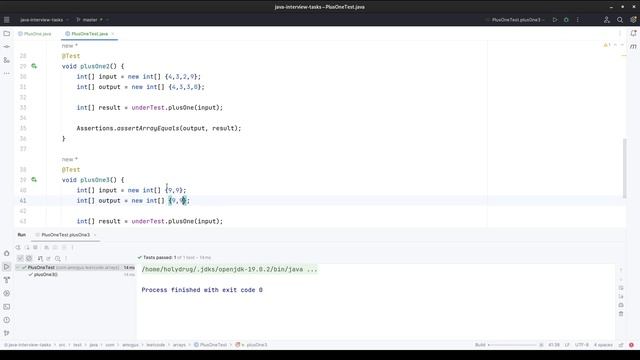Open Problems tool window icon
The image size is (640, 360).
point(7,320)
